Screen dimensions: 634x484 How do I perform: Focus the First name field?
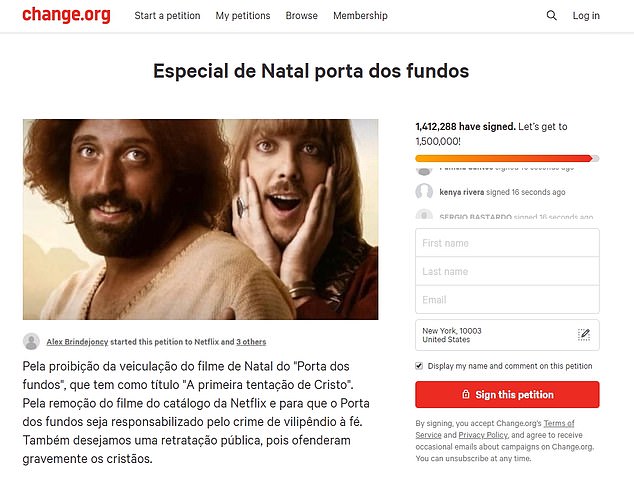point(507,243)
